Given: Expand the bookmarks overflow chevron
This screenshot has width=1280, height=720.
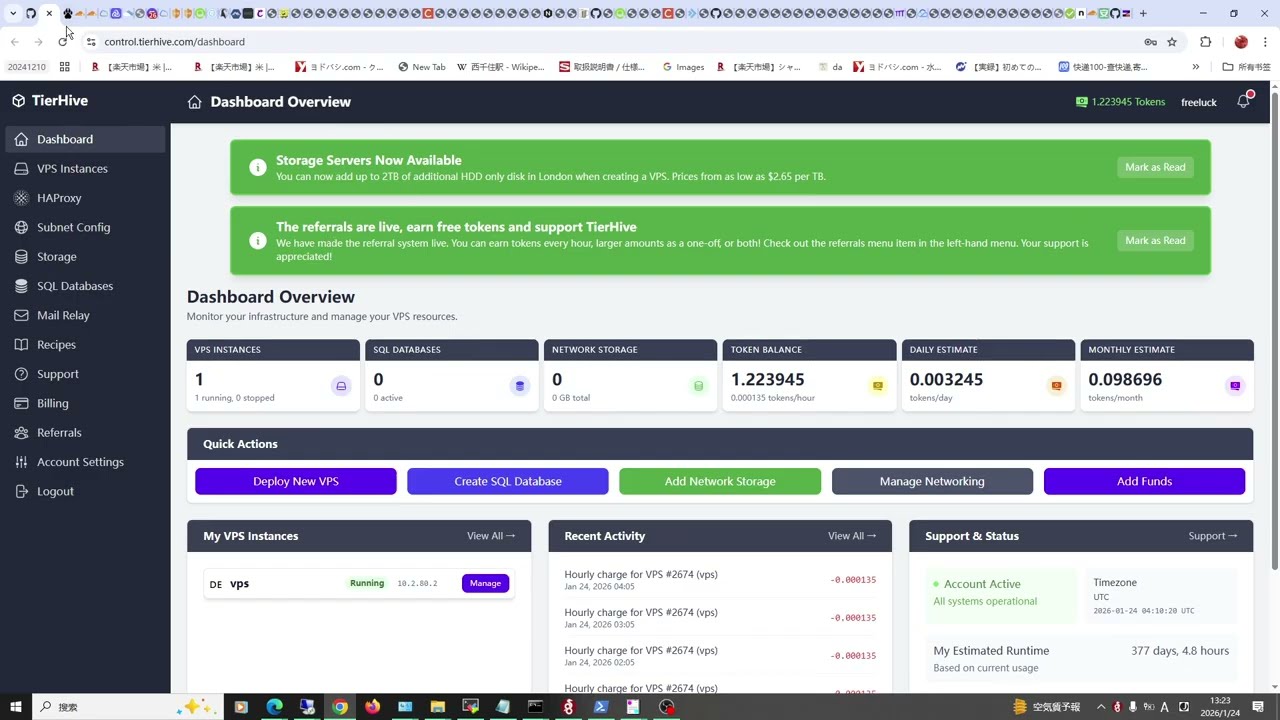Looking at the screenshot, I should point(1195,67).
